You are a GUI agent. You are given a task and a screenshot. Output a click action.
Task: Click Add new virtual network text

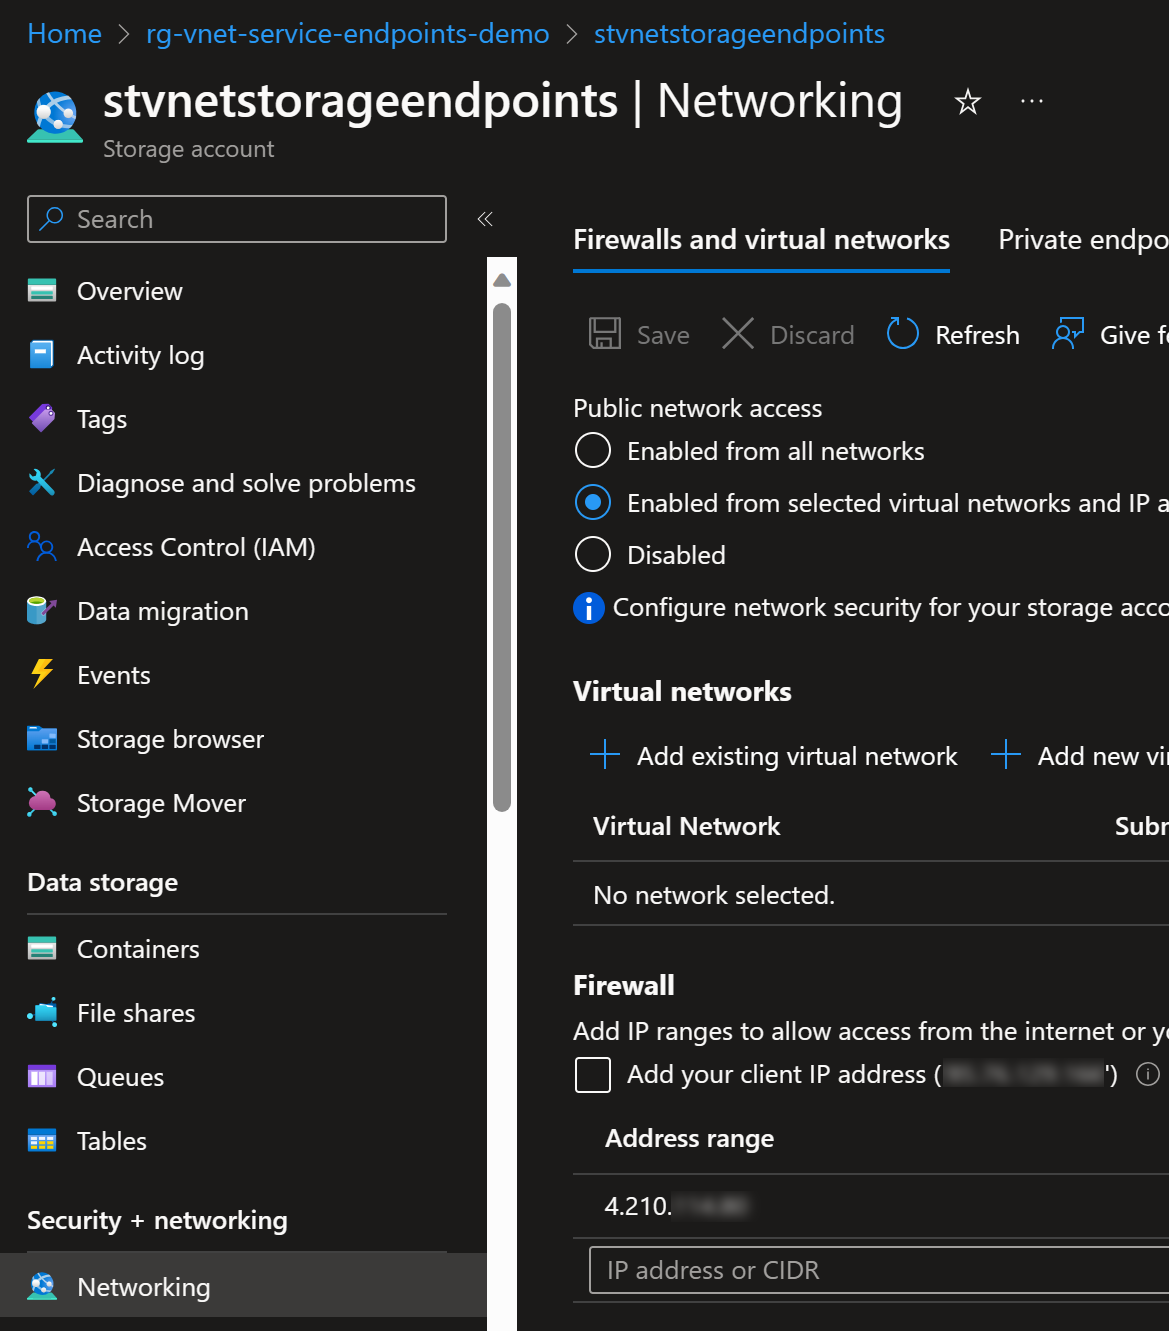point(1103,756)
